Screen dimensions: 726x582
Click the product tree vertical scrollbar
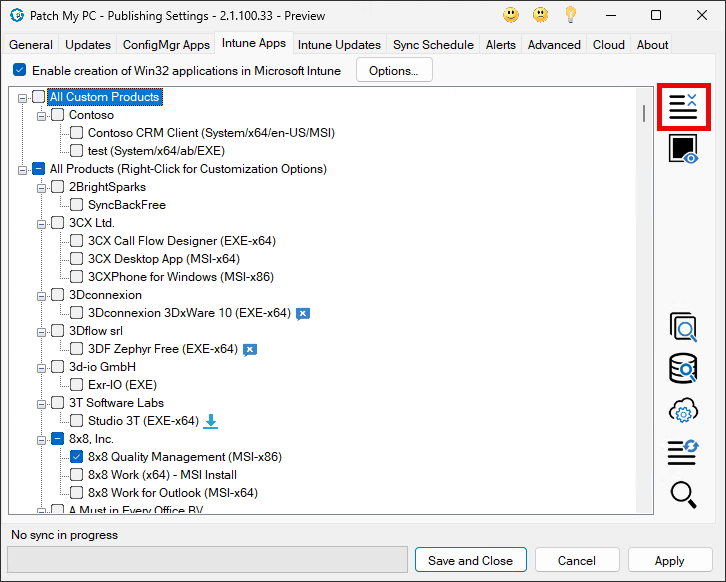point(644,300)
